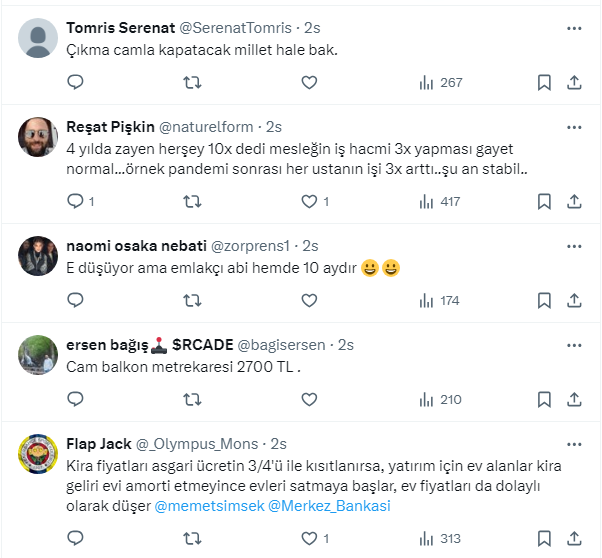
Task: Bookmark Flap Jack's tweet
Action: click(x=543, y=538)
